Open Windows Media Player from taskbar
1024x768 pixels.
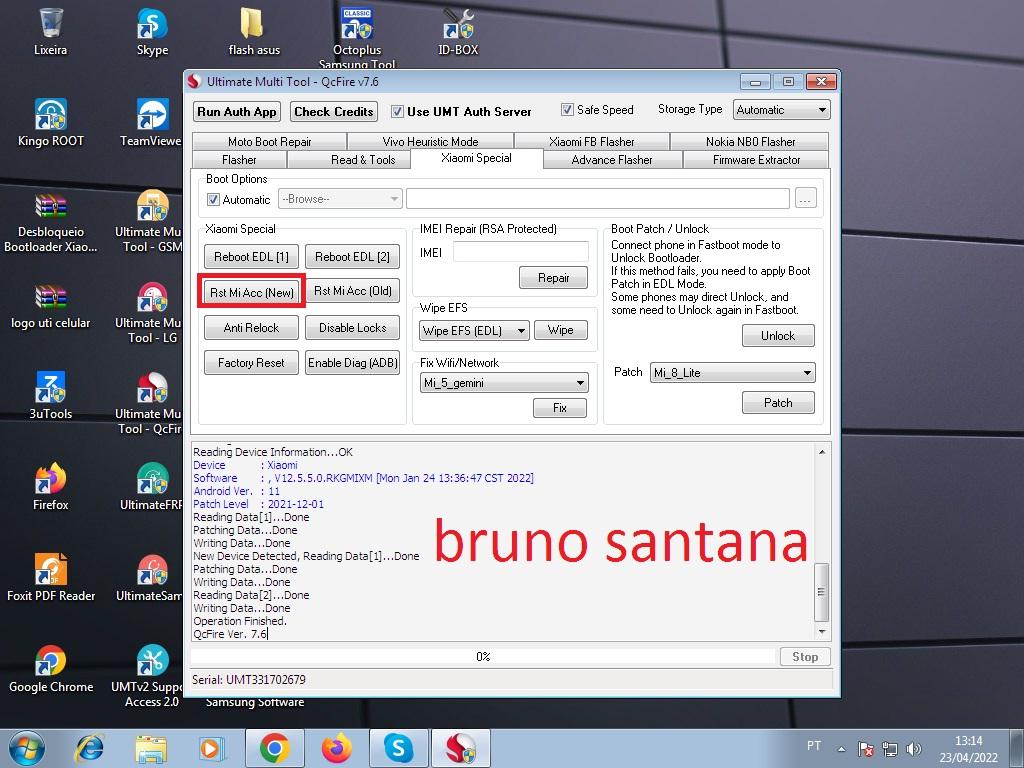tap(210, 748)
